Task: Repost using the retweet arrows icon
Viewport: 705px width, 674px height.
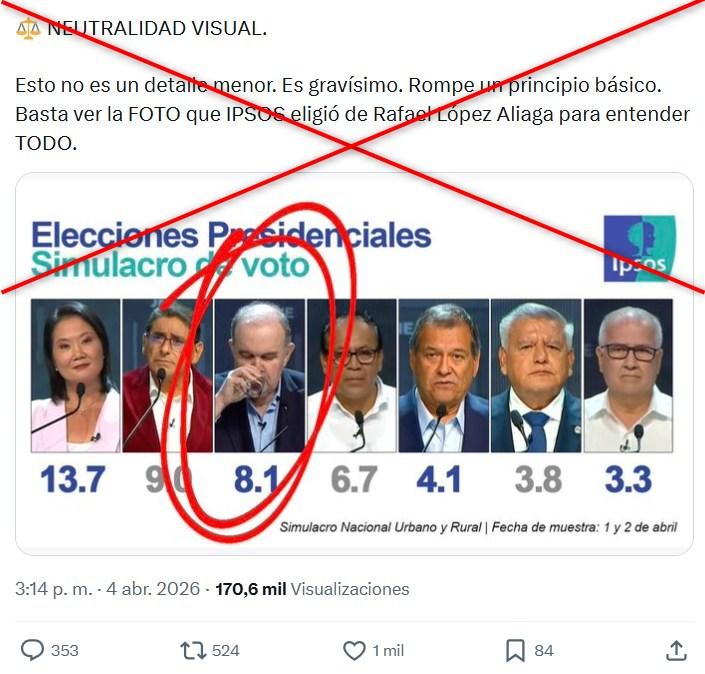Action: [193, 650]
